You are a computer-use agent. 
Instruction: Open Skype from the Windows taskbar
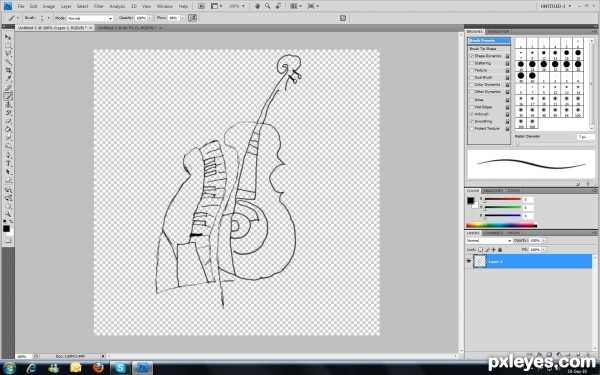120,368
